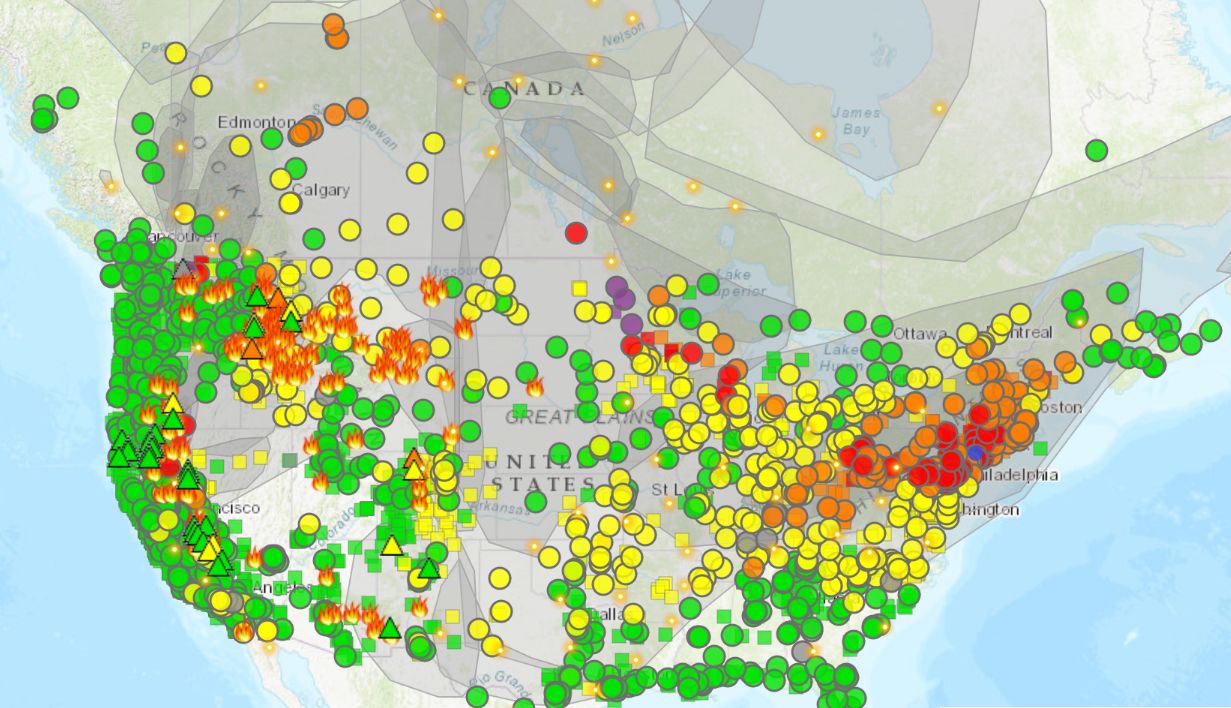
Task: Select the lower single purple monitor circle in Minnesota
Action: click(x=632, y=323)
